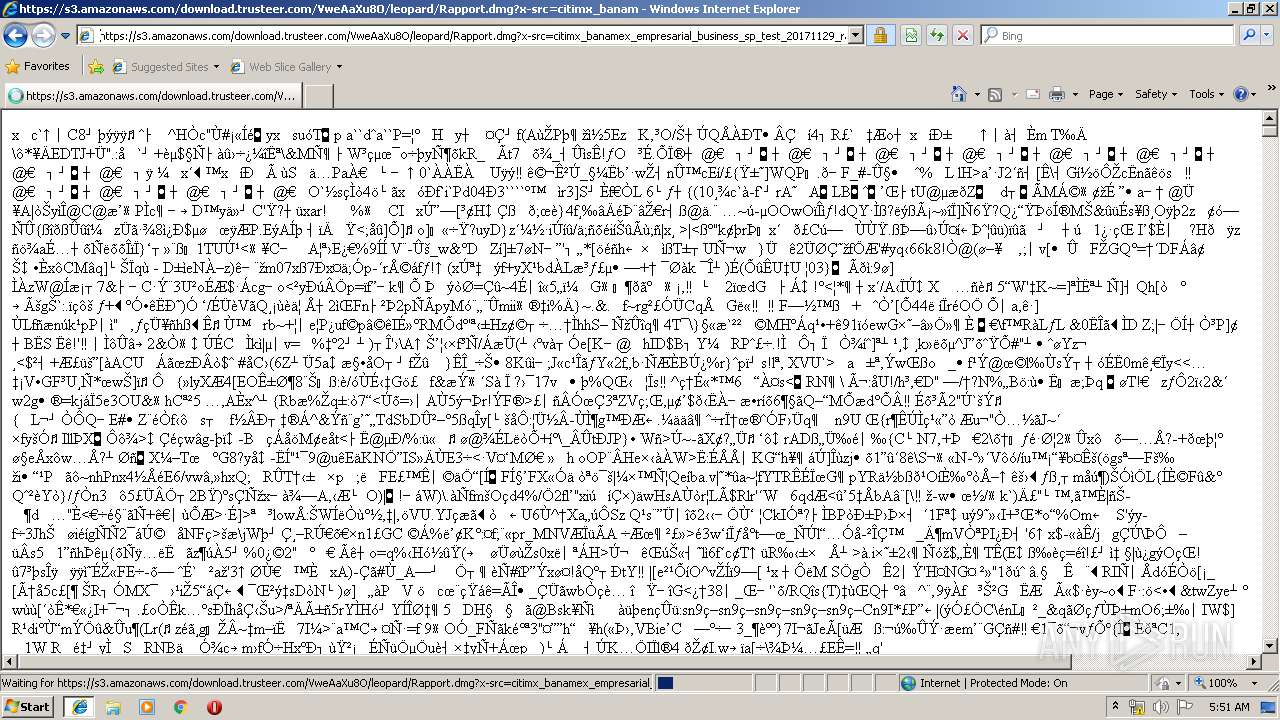Image resolution: width=1280 pixels, height=720 pixels.
Task: Click the 5:51 AM clock
Action: (x=1230, y=706)
